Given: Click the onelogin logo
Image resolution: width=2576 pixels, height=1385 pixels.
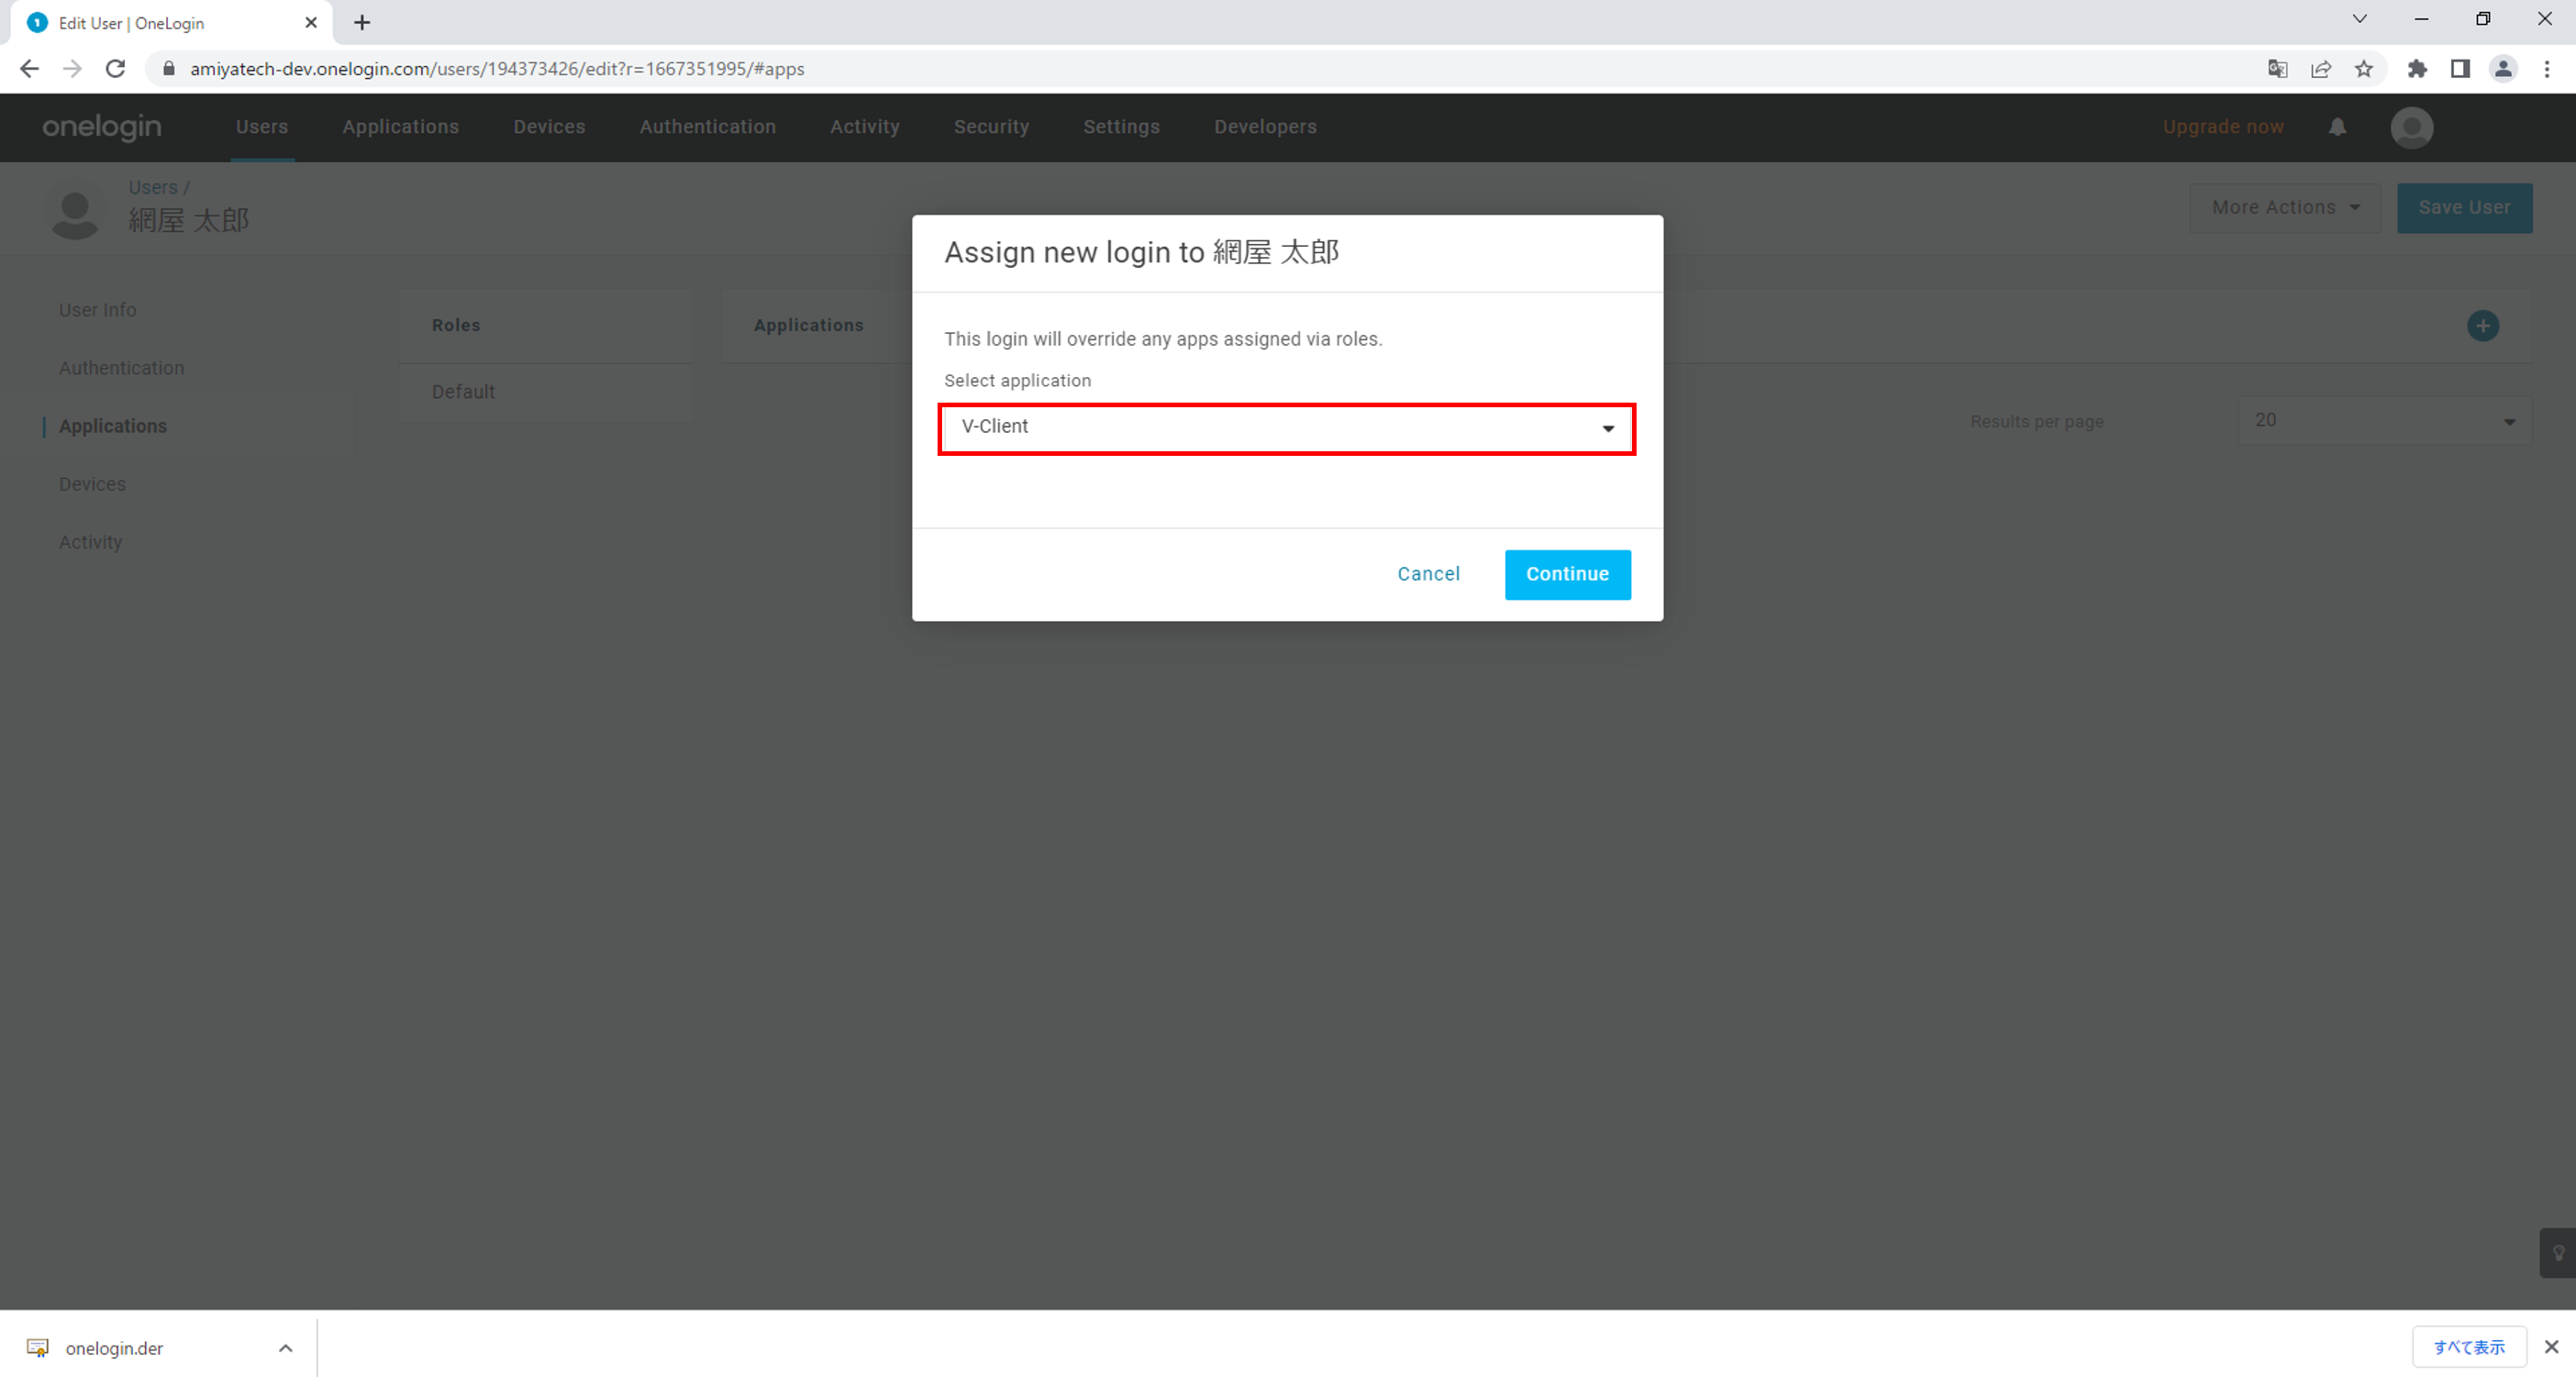Looking at the screenshot, I should click(x=102, y=127).
